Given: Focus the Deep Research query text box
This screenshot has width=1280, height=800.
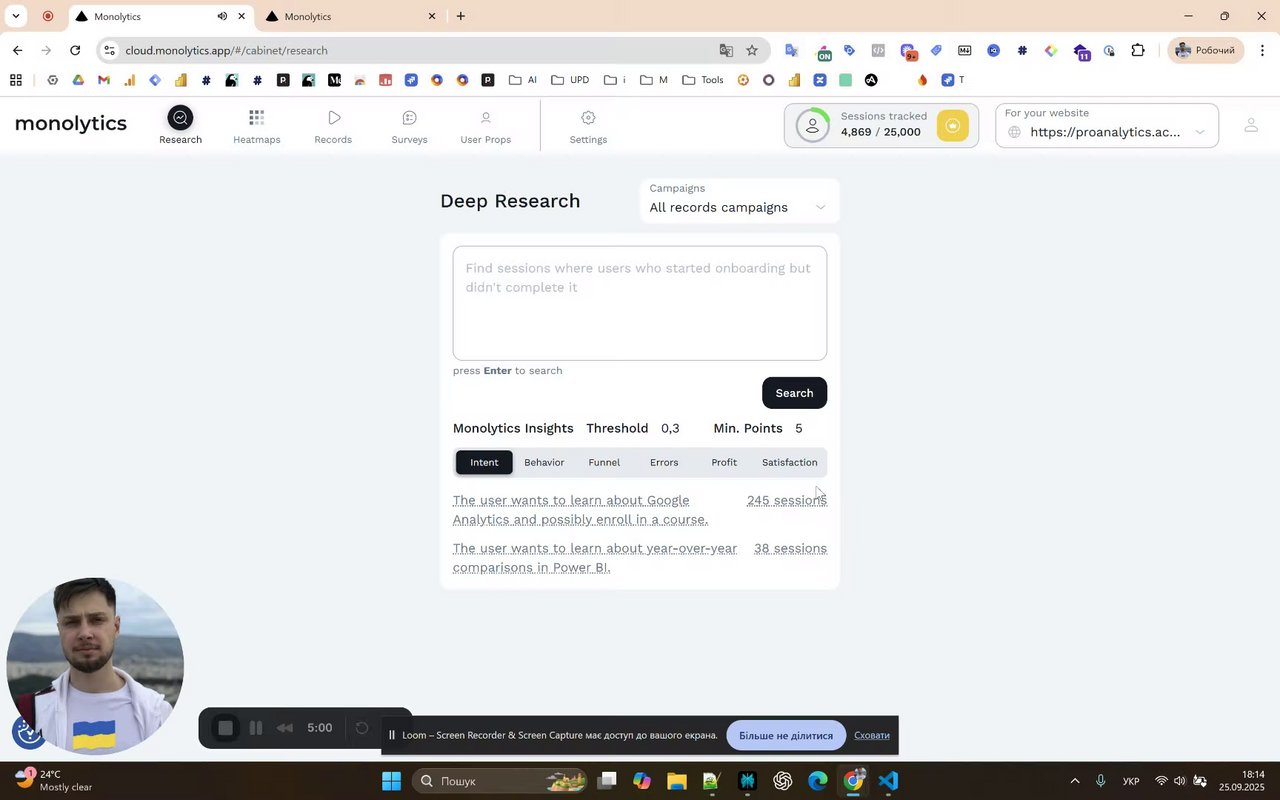Looking at the screenshot, I should pos(640,303).
